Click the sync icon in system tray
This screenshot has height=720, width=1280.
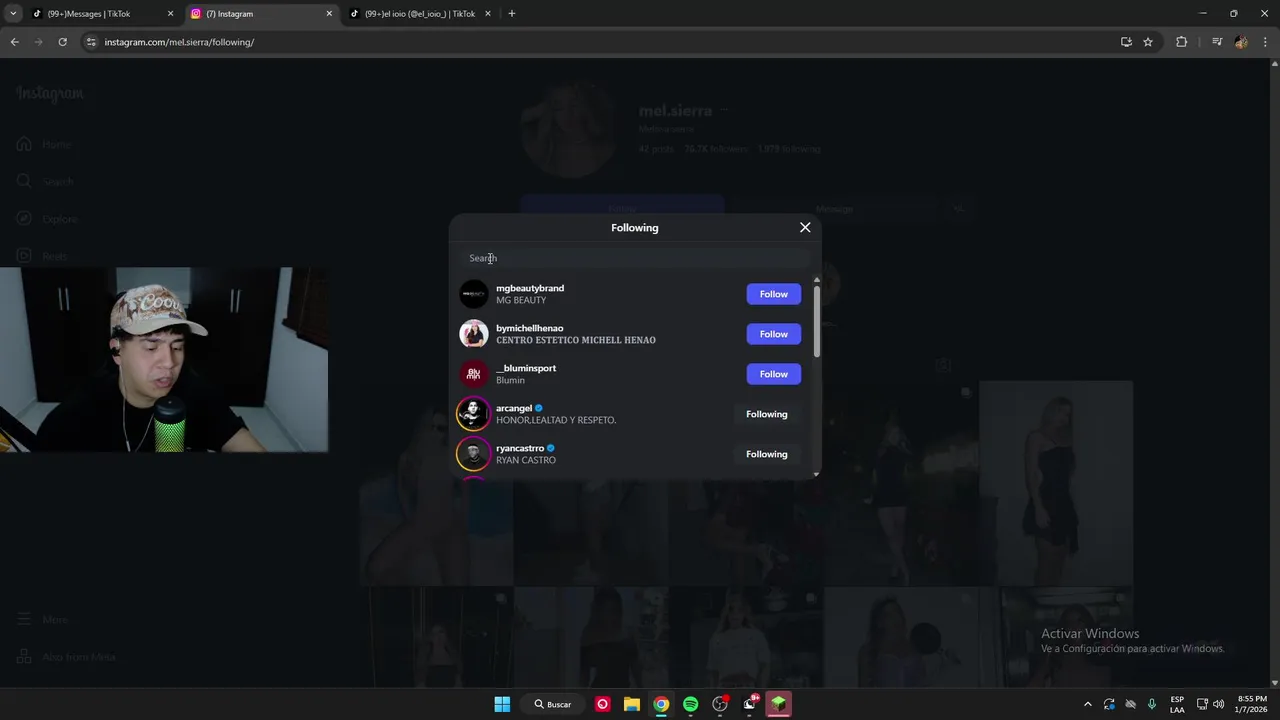1109,704
